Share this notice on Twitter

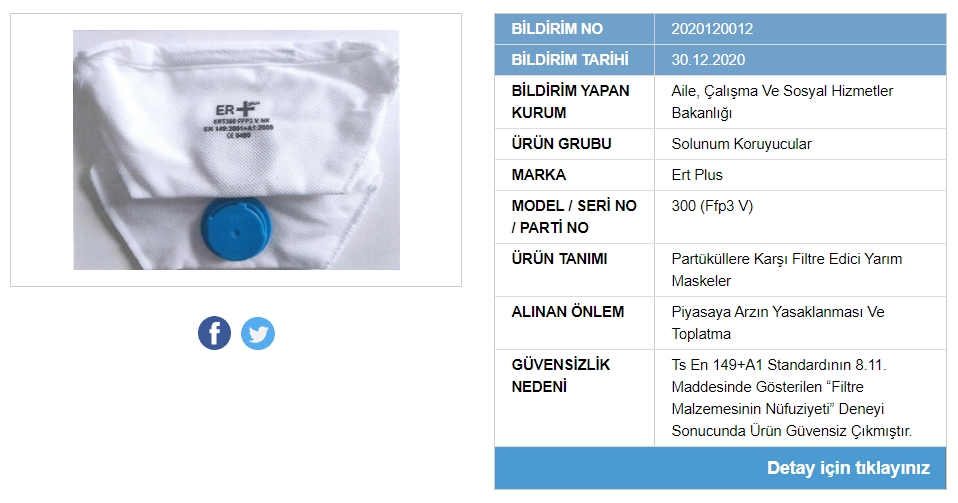point(258,333)
